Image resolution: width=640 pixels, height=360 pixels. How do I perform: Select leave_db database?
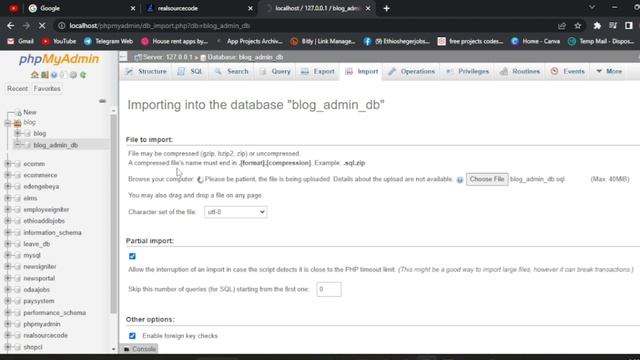point(37,244)
